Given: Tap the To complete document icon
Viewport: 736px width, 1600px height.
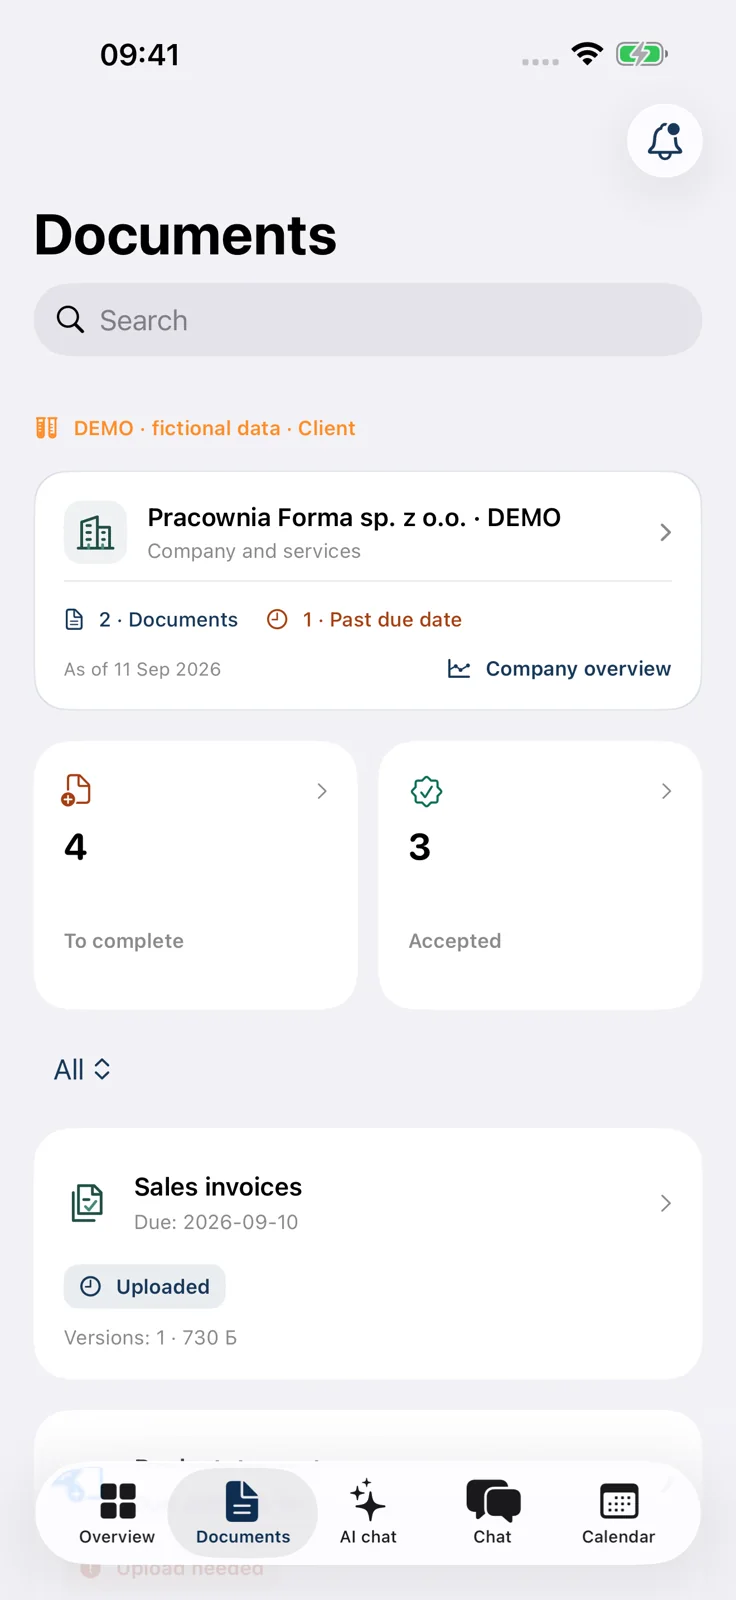Looking at the screenshot, I should (x=76, y=790).
